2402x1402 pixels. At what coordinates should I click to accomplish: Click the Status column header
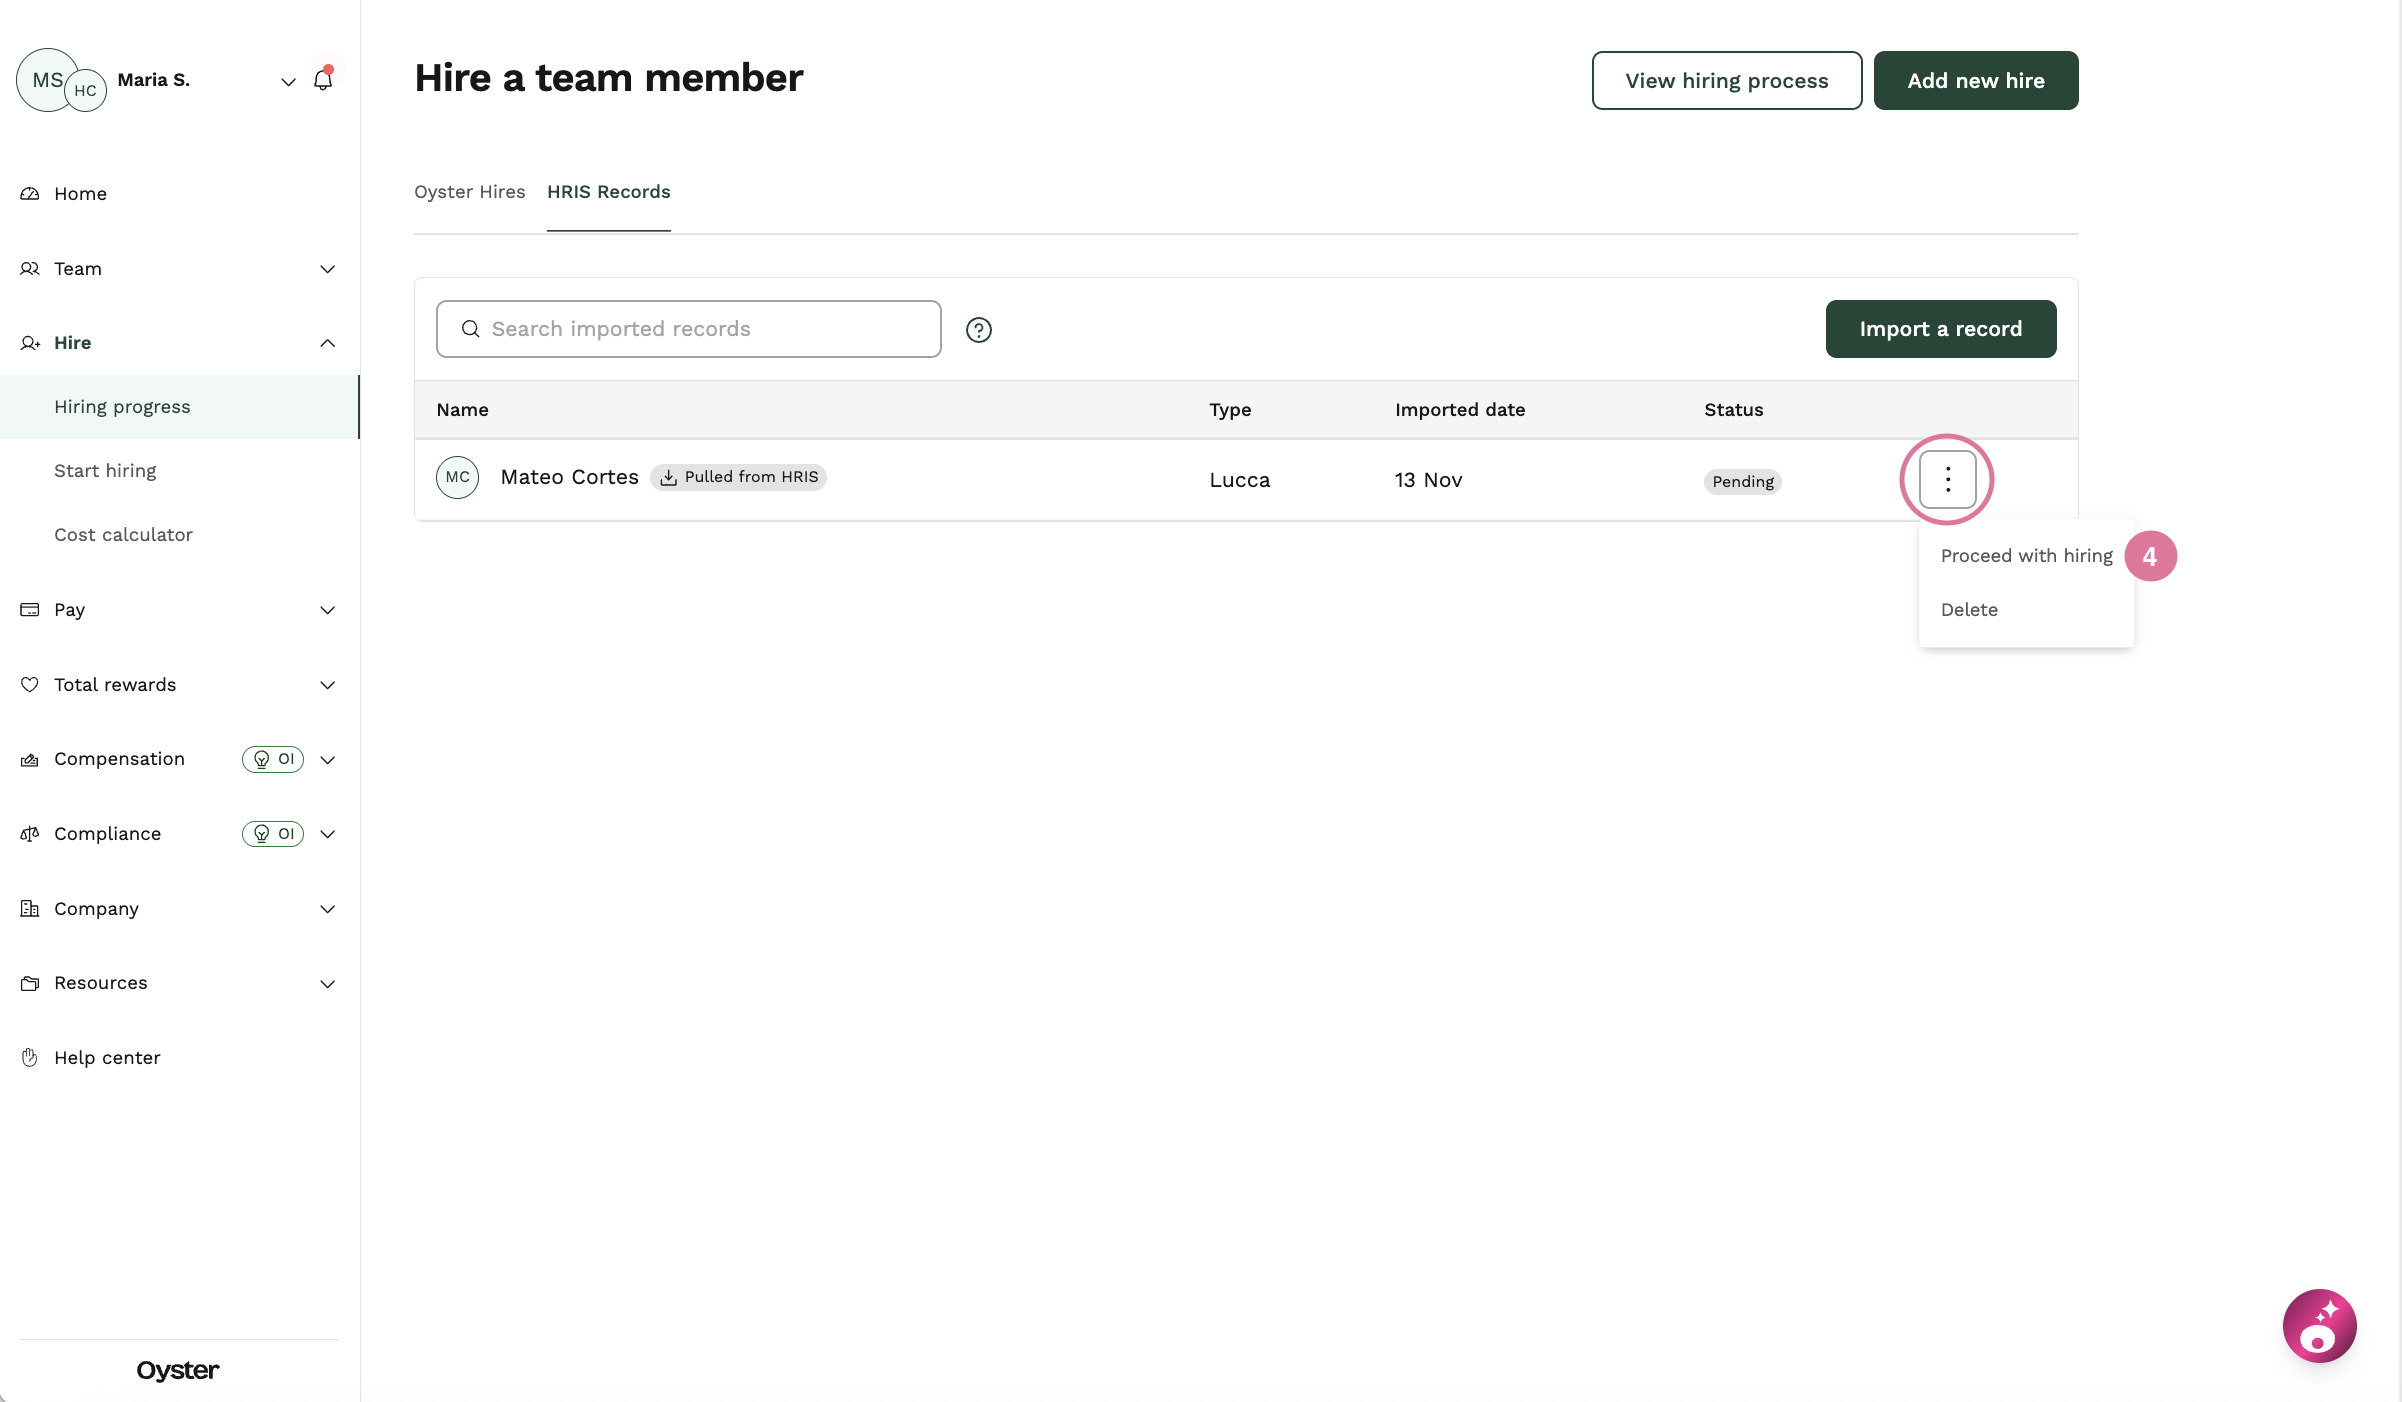tap(1734, 410)
